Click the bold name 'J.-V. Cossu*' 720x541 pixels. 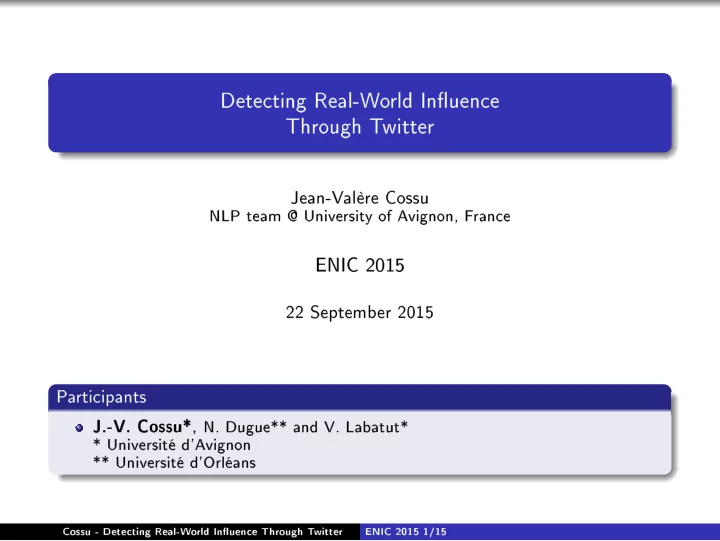click(142, 427)
